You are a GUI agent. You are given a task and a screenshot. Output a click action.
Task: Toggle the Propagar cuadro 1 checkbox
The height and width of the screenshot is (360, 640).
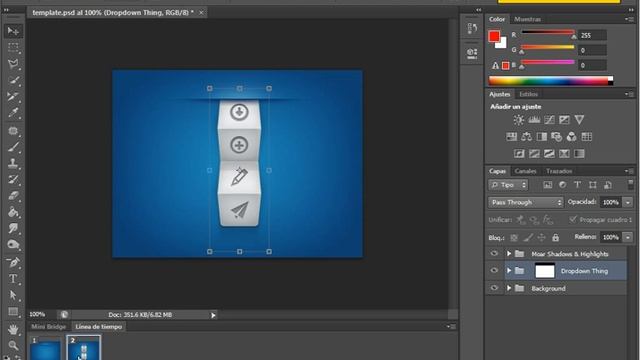(x=573, y=220)
